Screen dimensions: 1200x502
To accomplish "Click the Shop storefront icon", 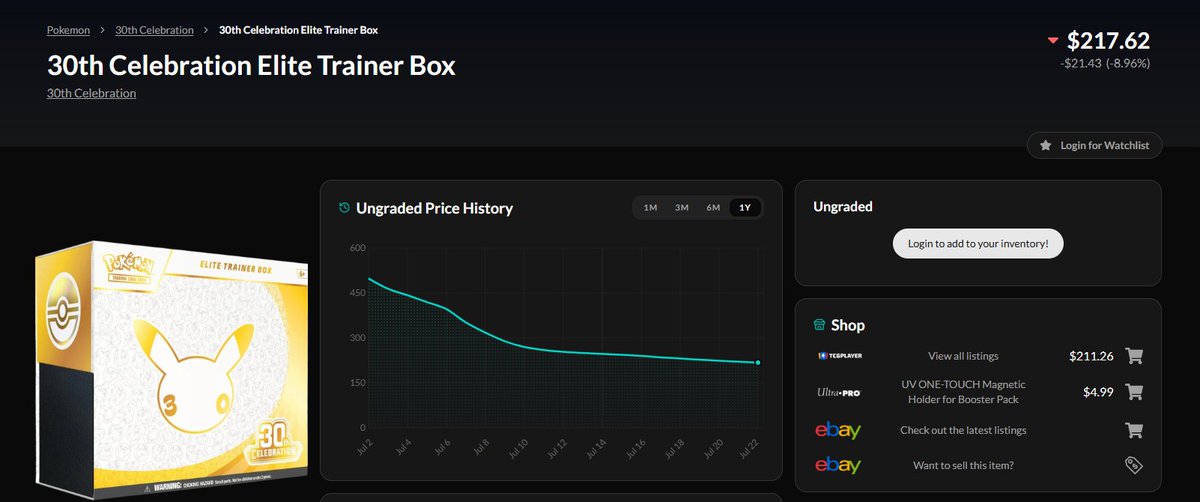I will (819, 325).
